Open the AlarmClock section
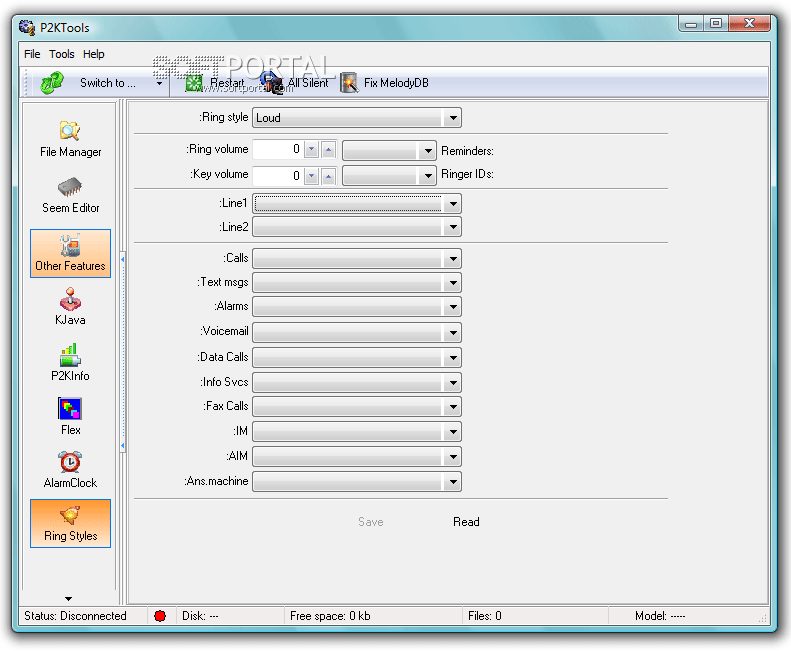 pos(70,470)
